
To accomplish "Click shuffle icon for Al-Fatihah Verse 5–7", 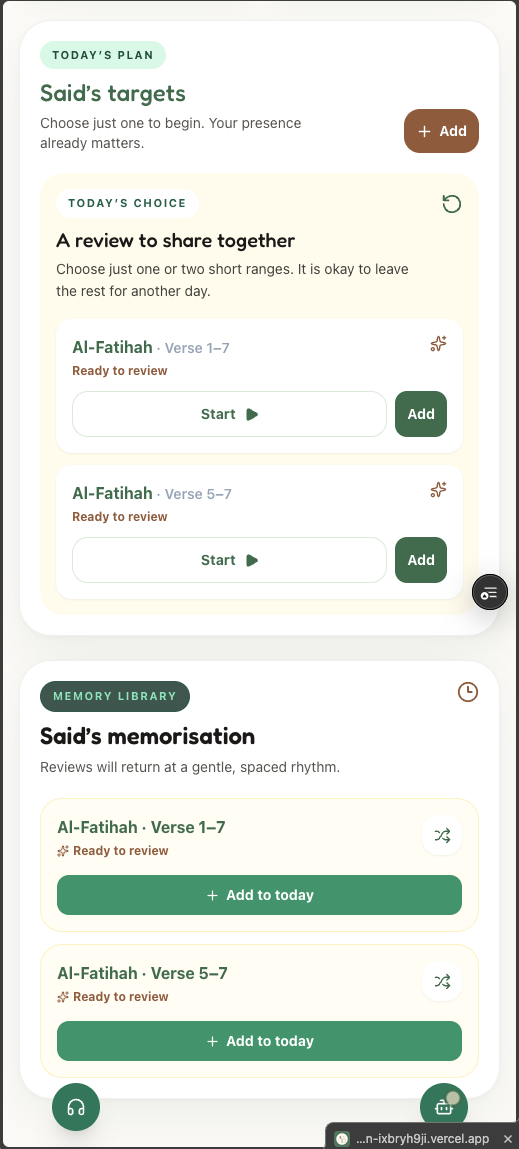I will [442, 981].
